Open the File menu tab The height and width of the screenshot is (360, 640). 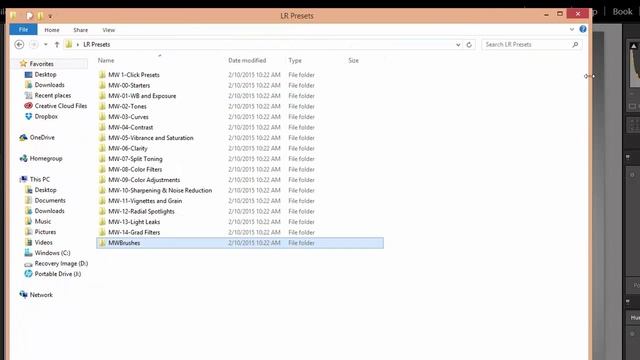pyautogui.click(x=23, y=29)
